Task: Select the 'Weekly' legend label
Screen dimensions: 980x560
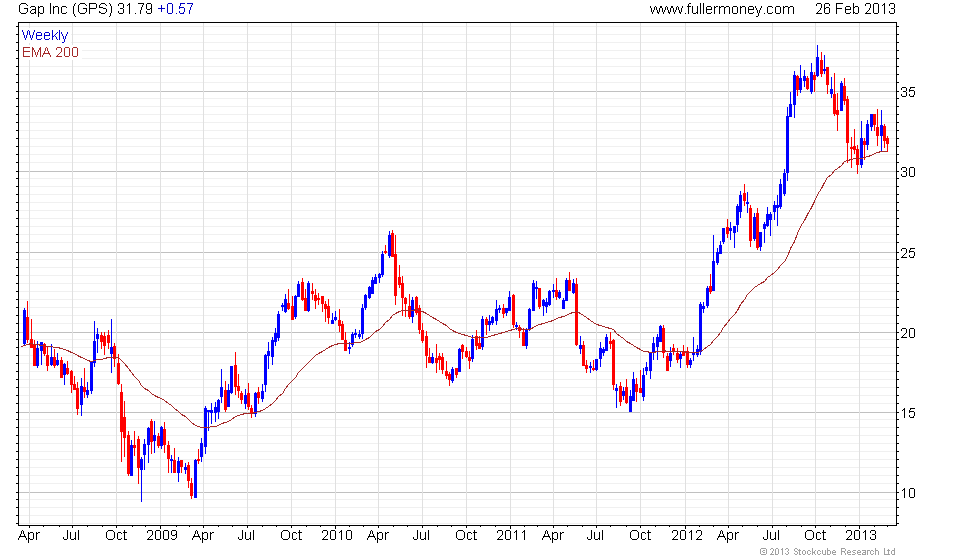Action: click(45, 36)
